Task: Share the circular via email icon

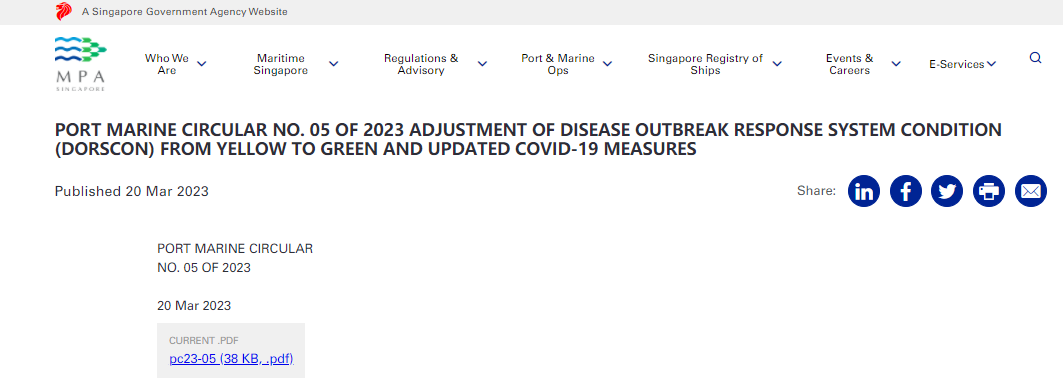Action: point(1030,191)
